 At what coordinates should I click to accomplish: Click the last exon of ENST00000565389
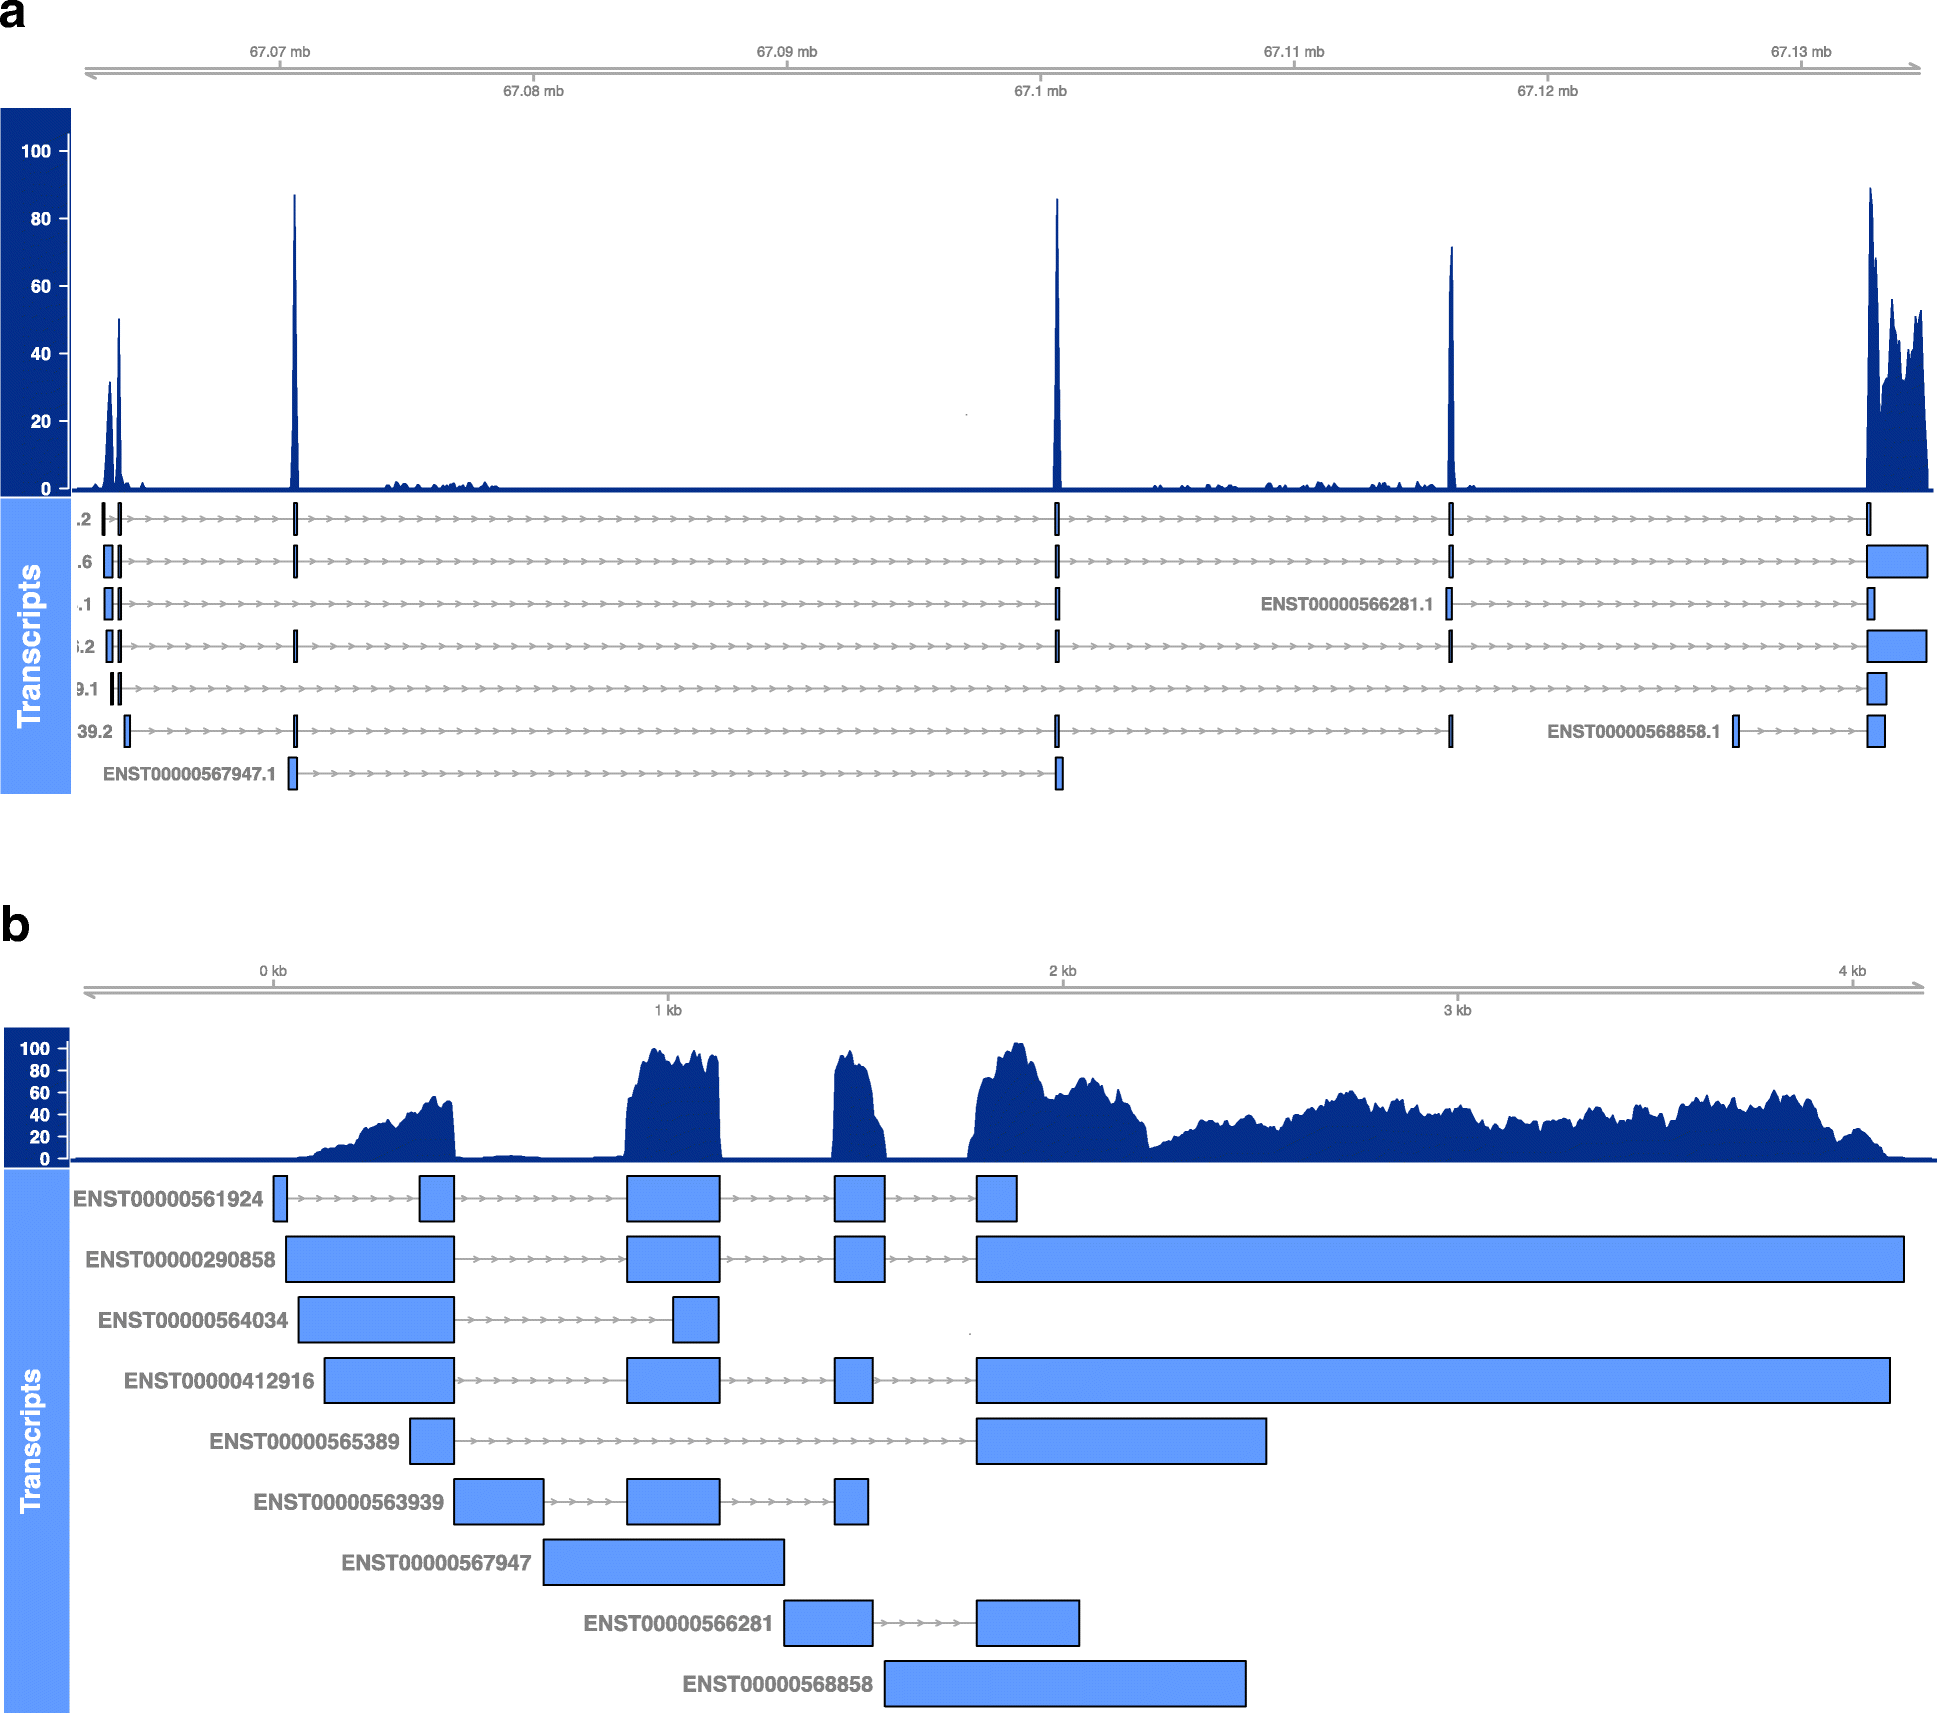coord(1121,1441)
